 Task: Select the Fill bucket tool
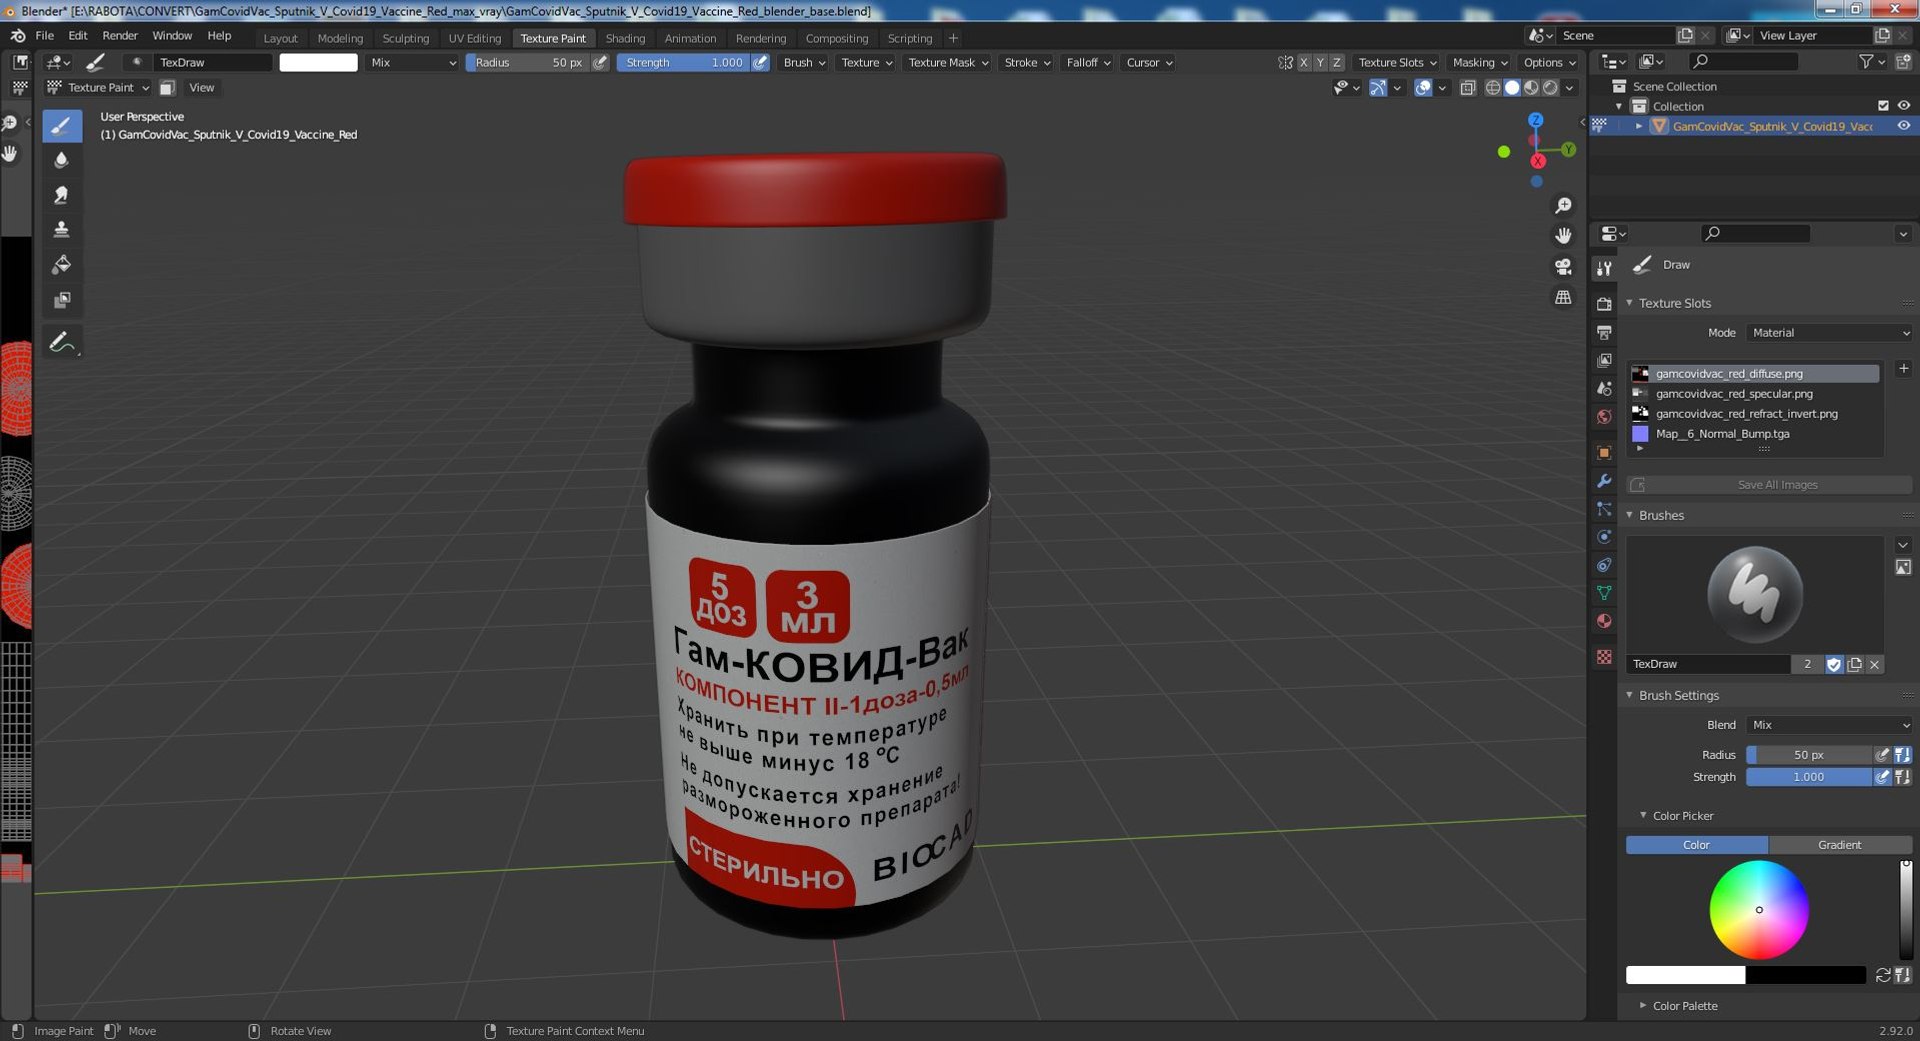coord(61,265)
